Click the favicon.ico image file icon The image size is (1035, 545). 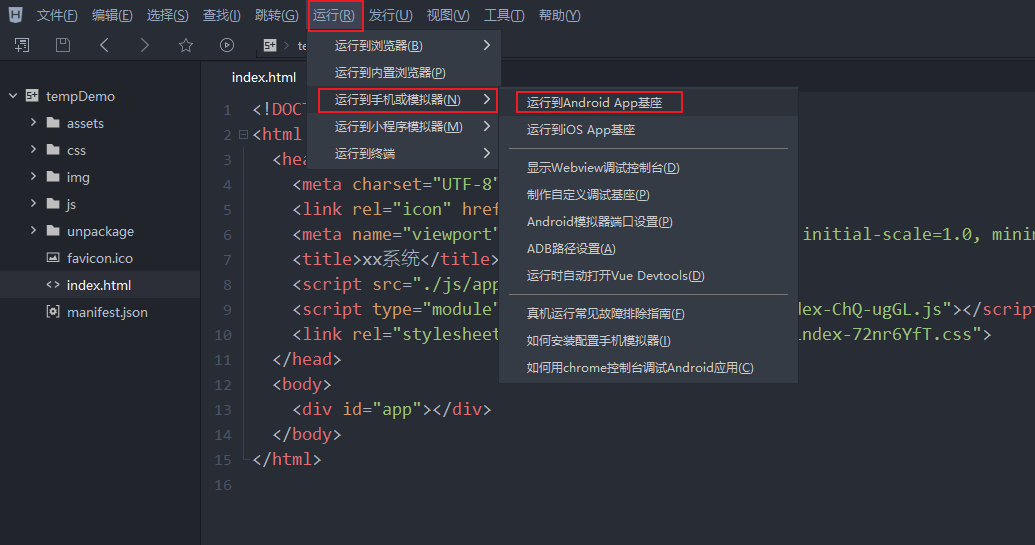tap(53, 258)
